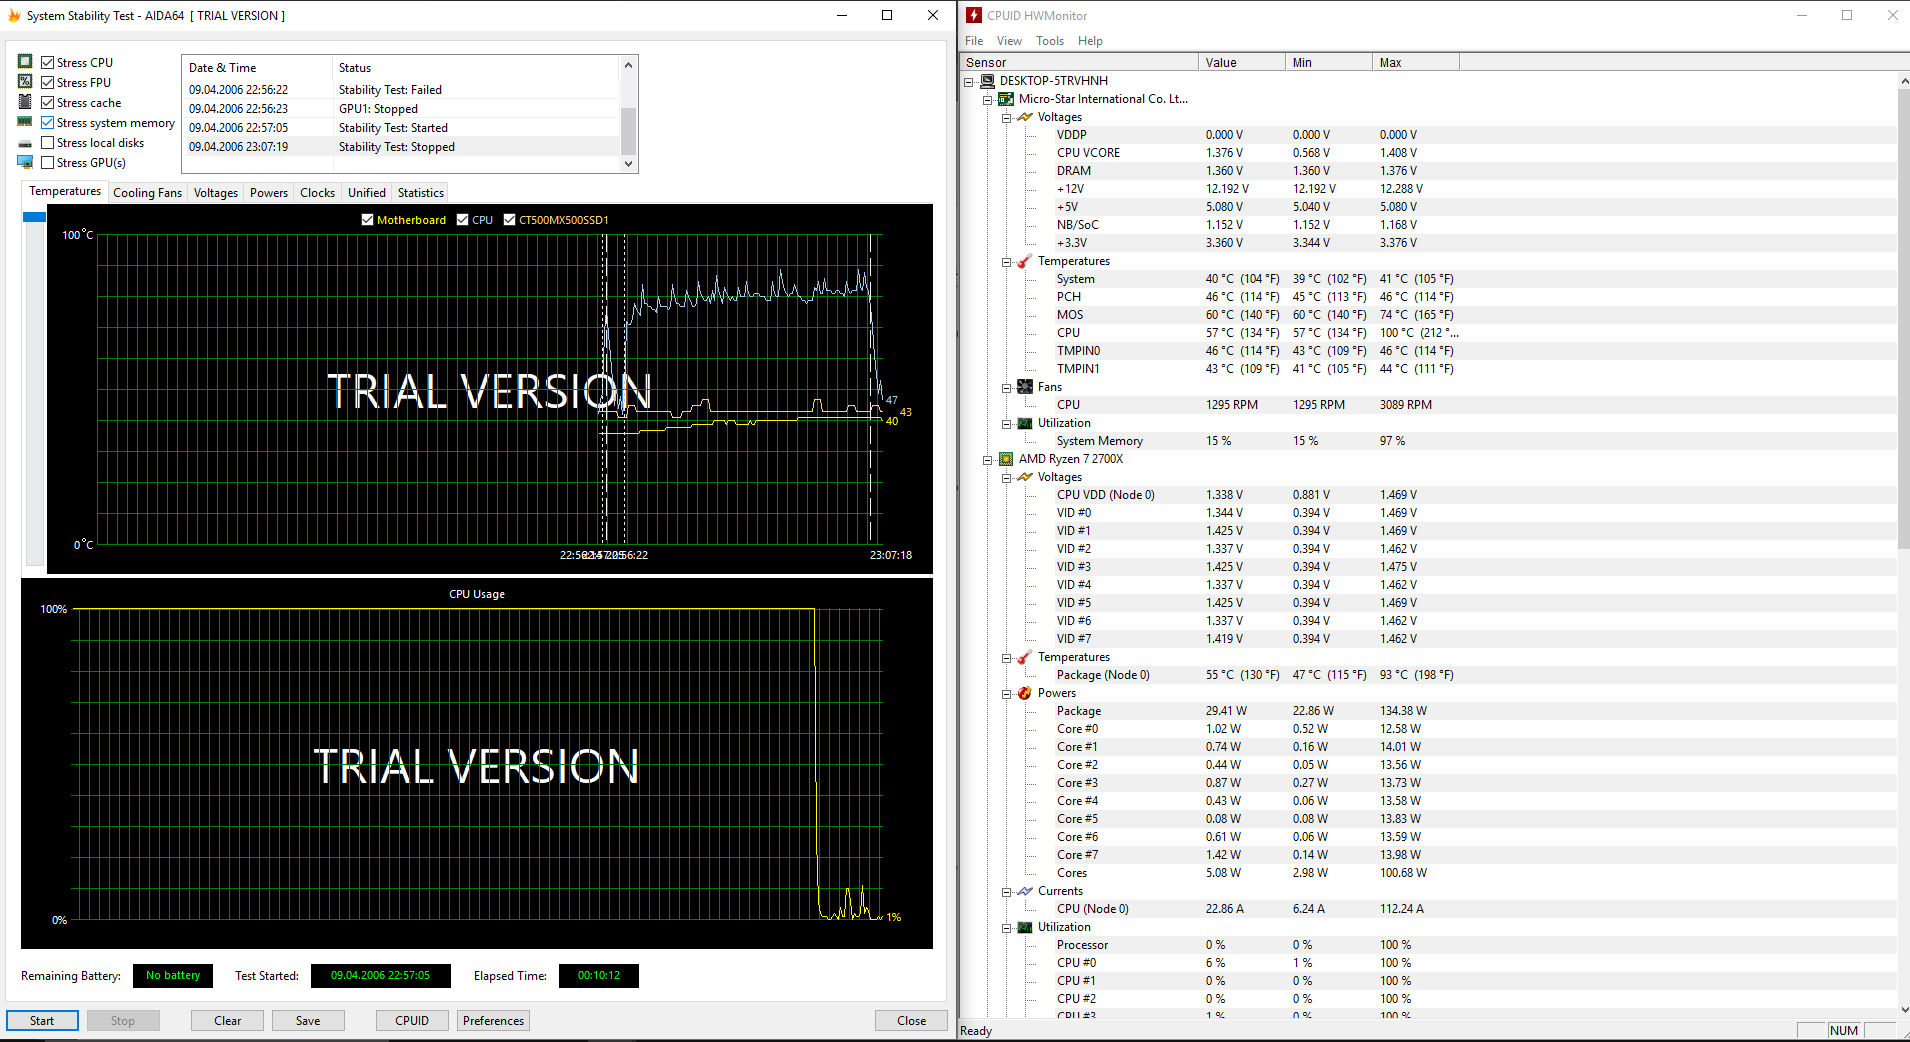Click the Value column header

tap(1241, 62)
